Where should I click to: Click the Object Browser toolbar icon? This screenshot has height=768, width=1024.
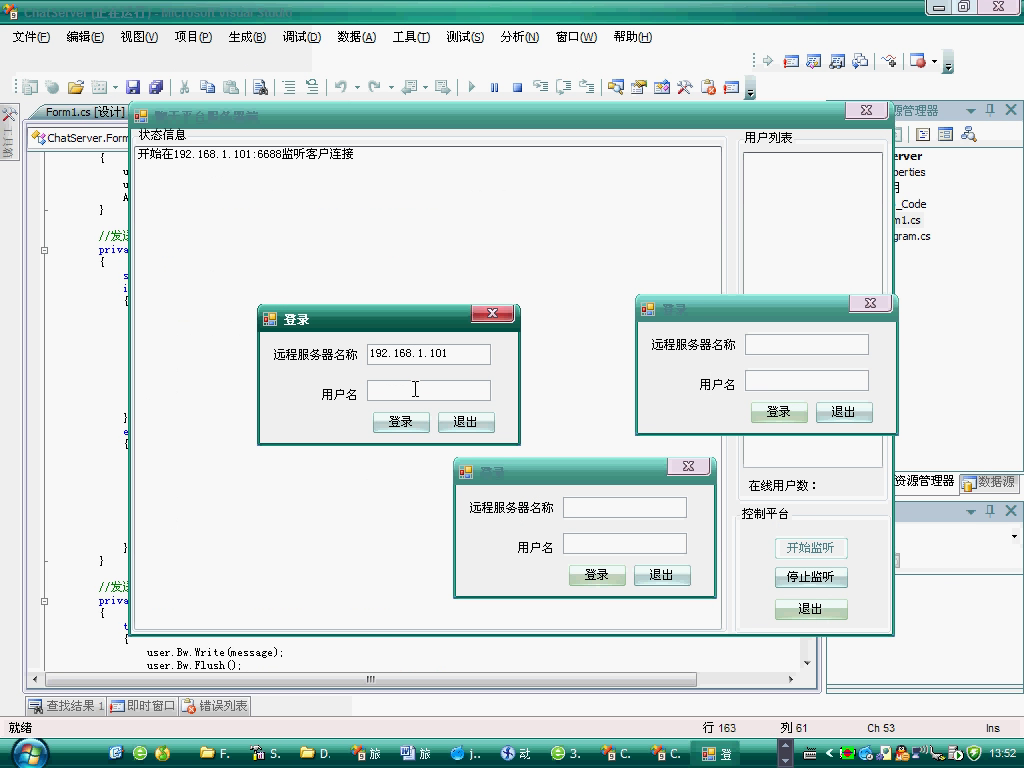point(662,87)
